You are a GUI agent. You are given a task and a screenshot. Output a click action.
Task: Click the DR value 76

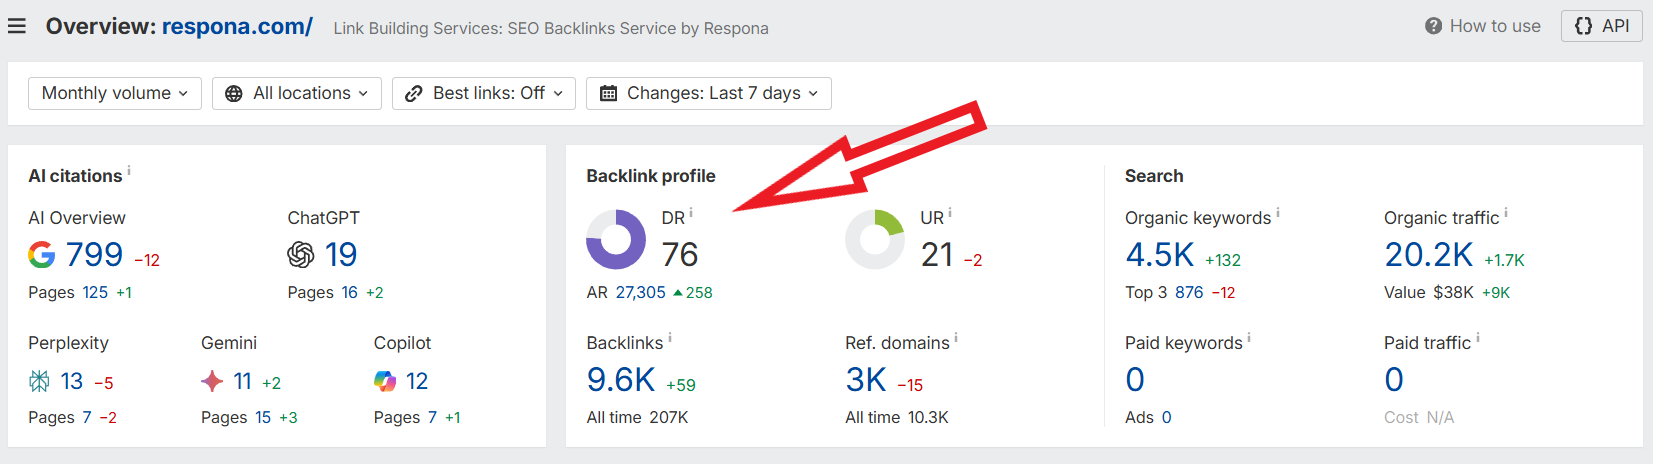680,255
